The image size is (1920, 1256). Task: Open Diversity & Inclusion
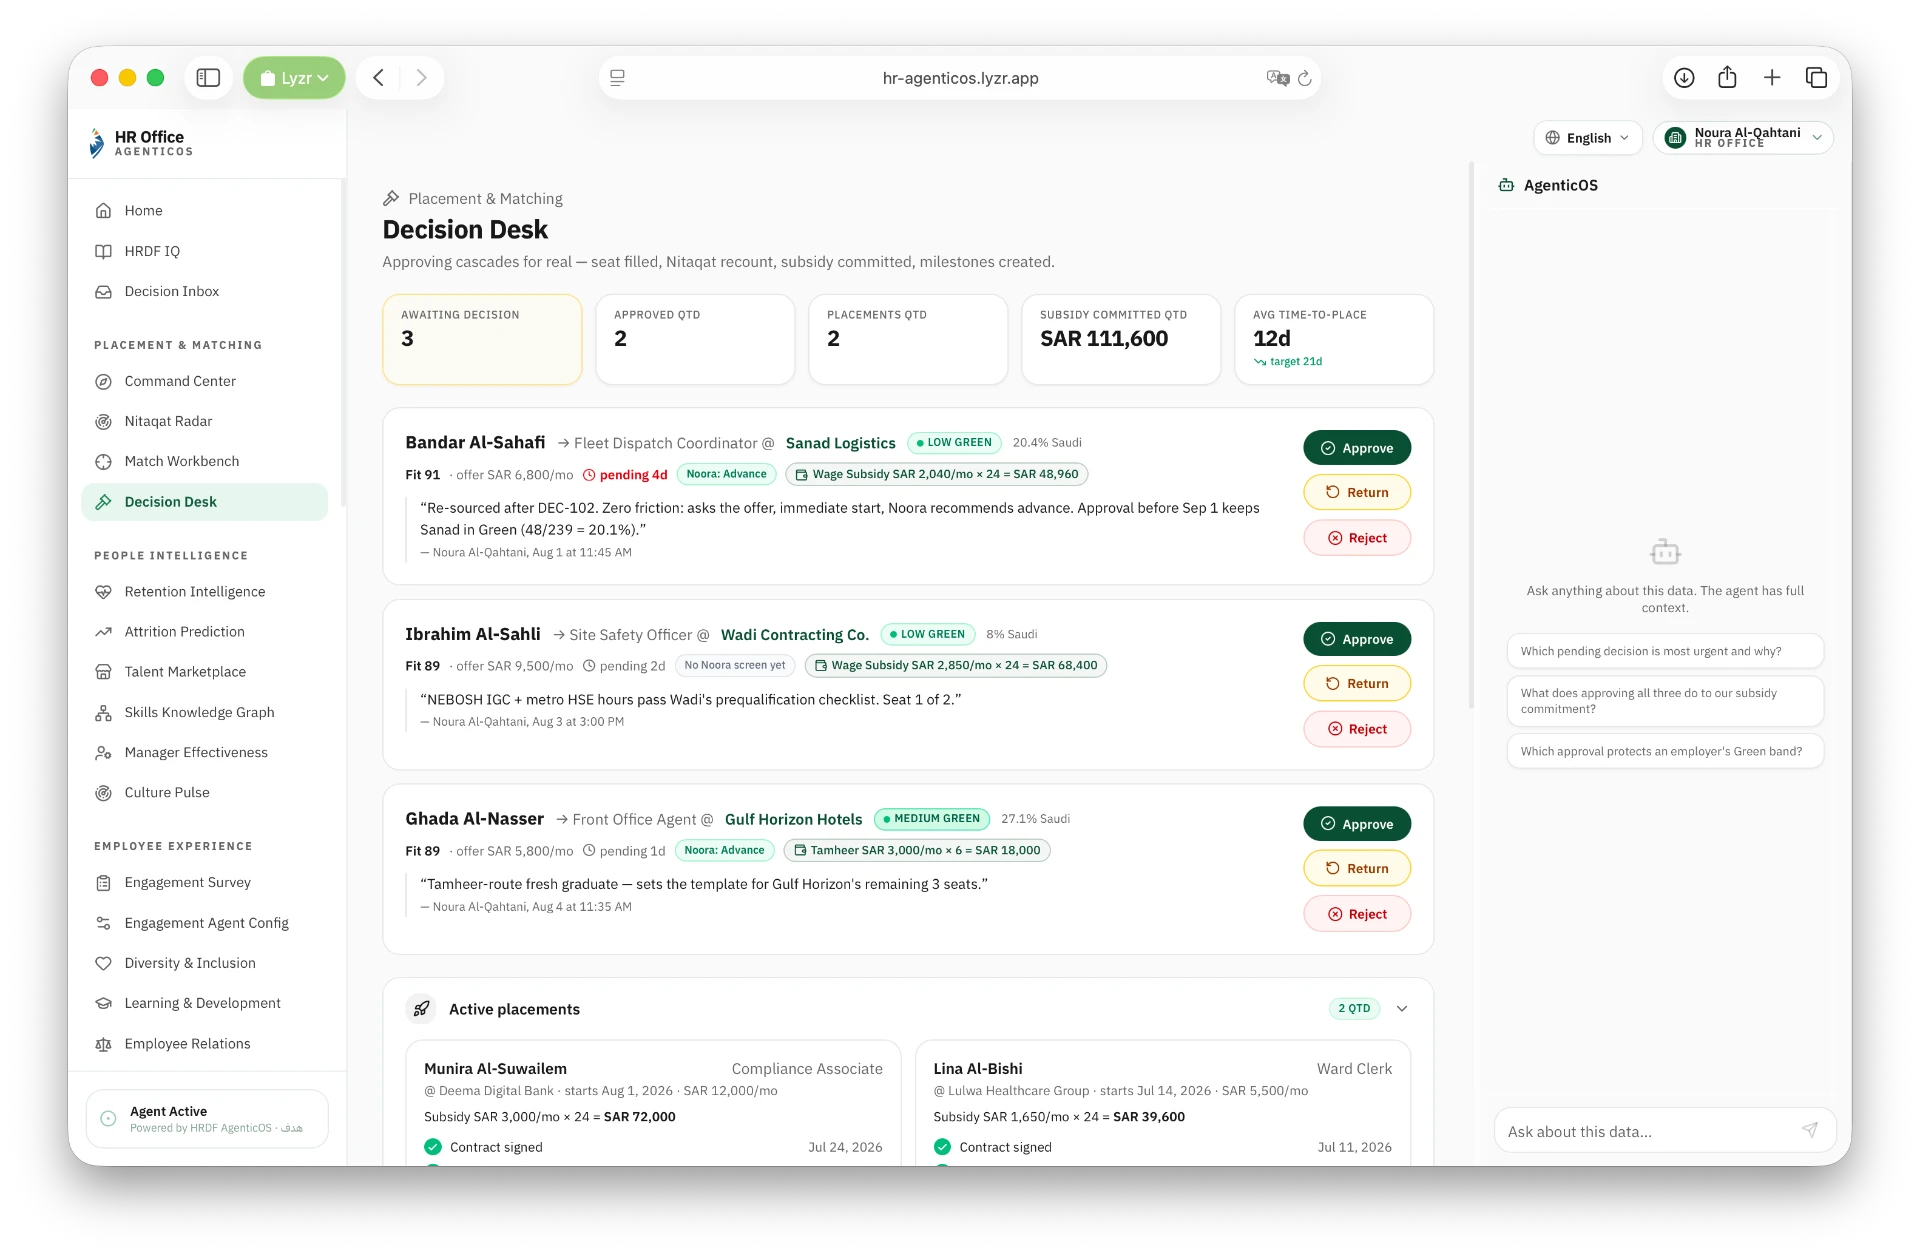pyautogui.click(x=204, y=963)
